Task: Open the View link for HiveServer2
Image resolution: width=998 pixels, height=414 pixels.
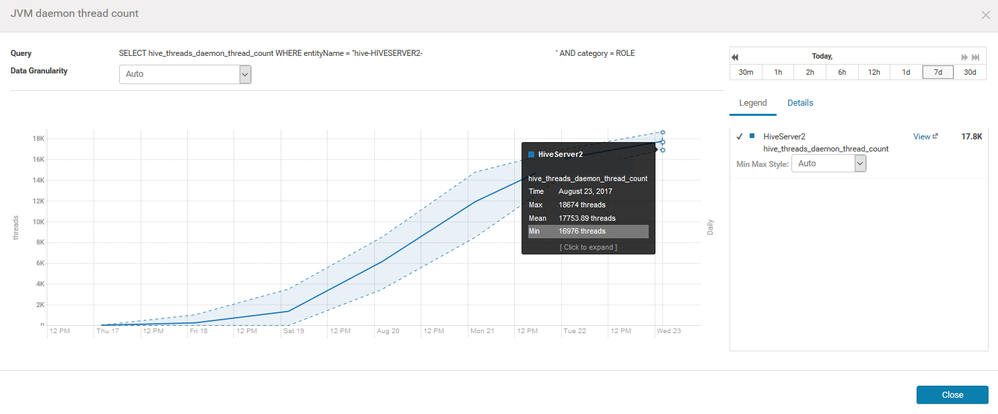Action: 921,136
